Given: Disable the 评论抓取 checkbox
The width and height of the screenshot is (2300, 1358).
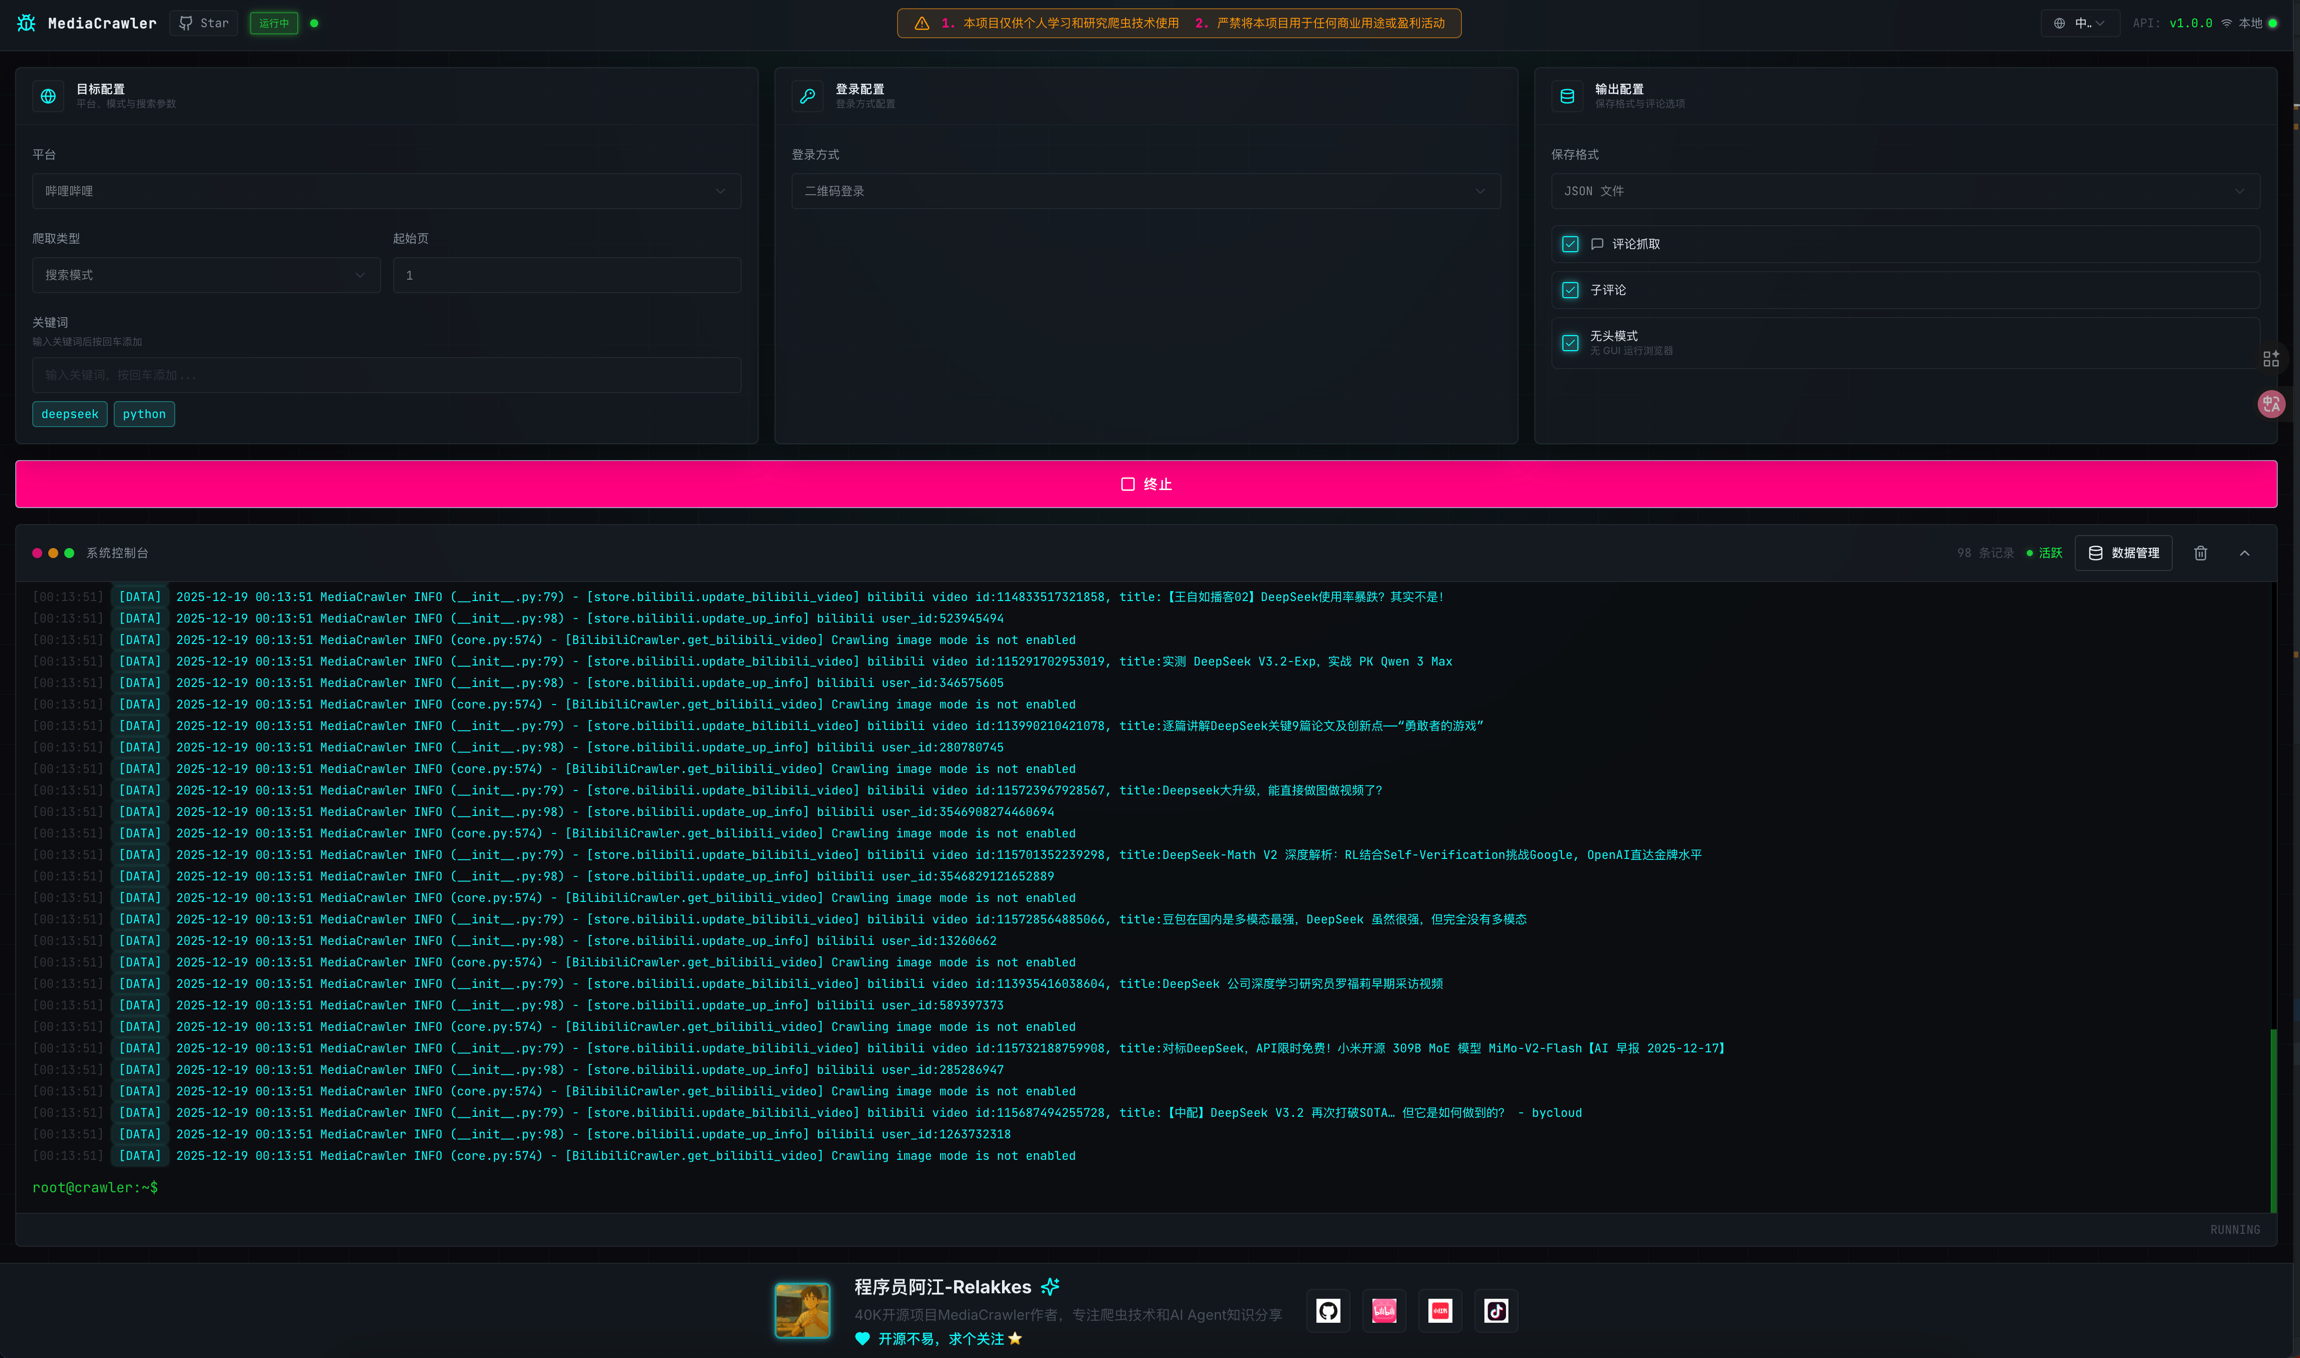Looking at the screenshot, I should [x=1570, y=243].
